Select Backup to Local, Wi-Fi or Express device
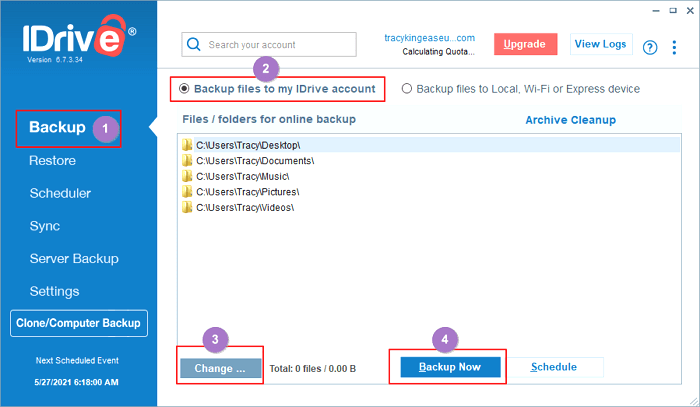700x407 pixels. pyautogui.click(x=407, y=89)
